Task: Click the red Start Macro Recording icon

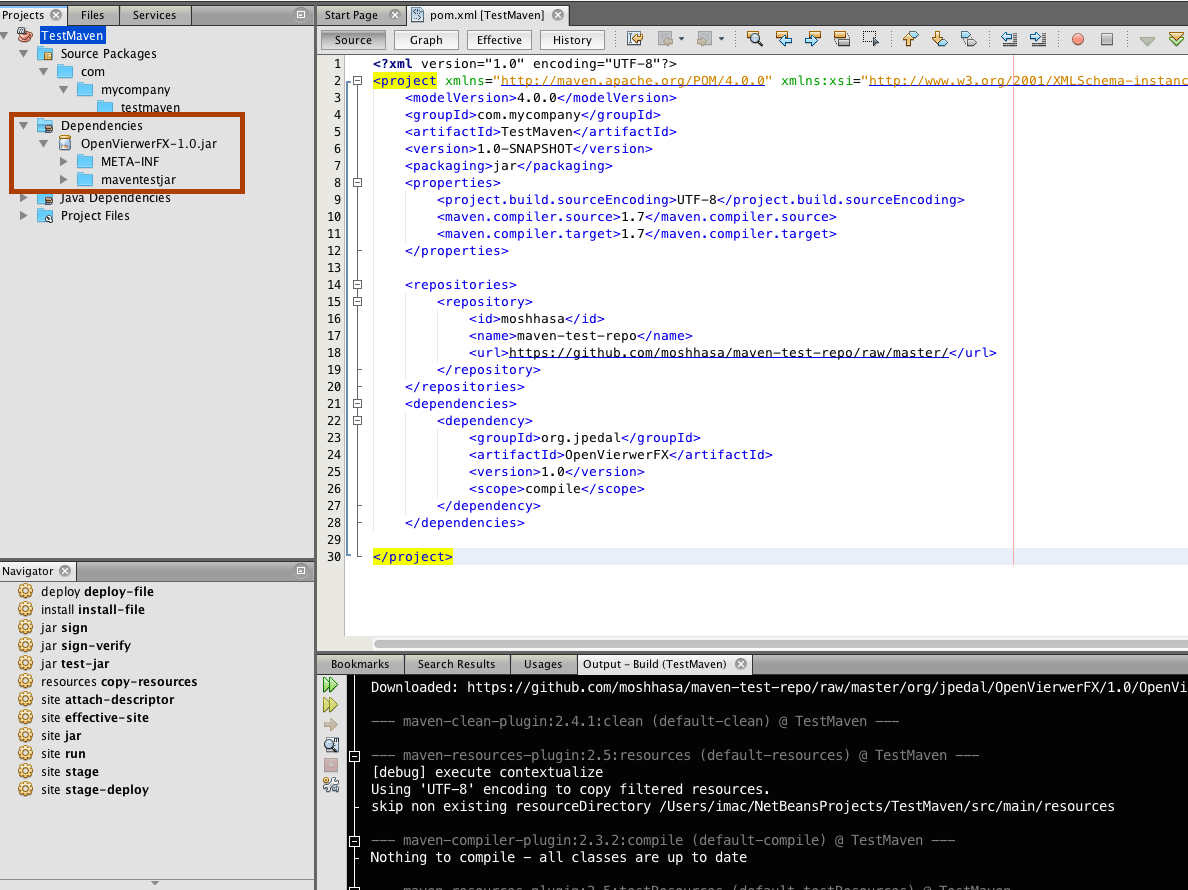Action: (x=1078, y=40)
